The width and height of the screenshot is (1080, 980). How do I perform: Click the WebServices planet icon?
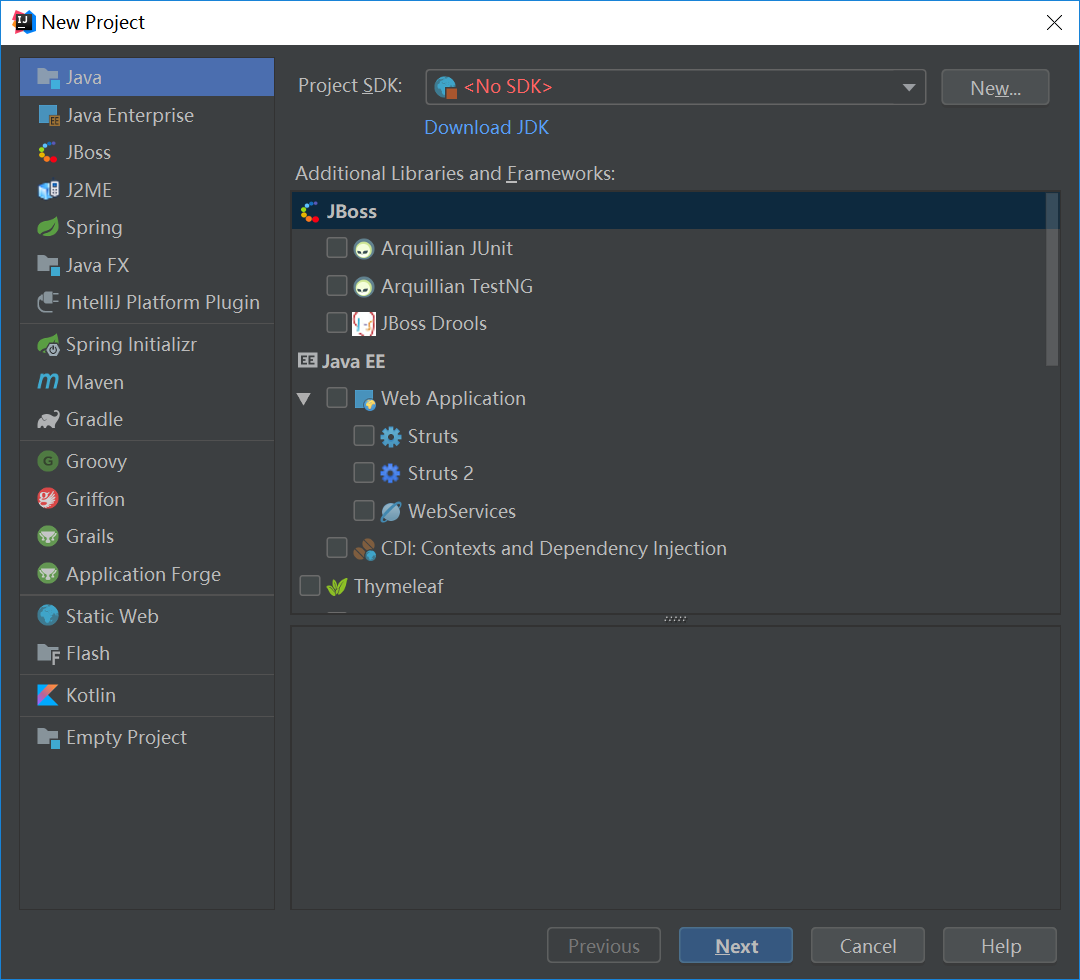pos(391,512)
